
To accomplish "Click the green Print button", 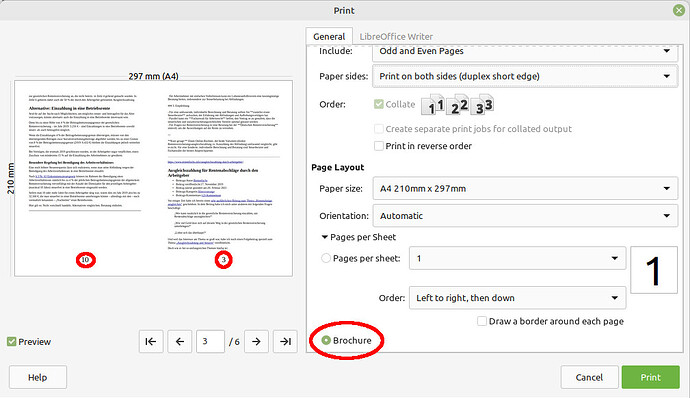I will [x=650, y=377].
